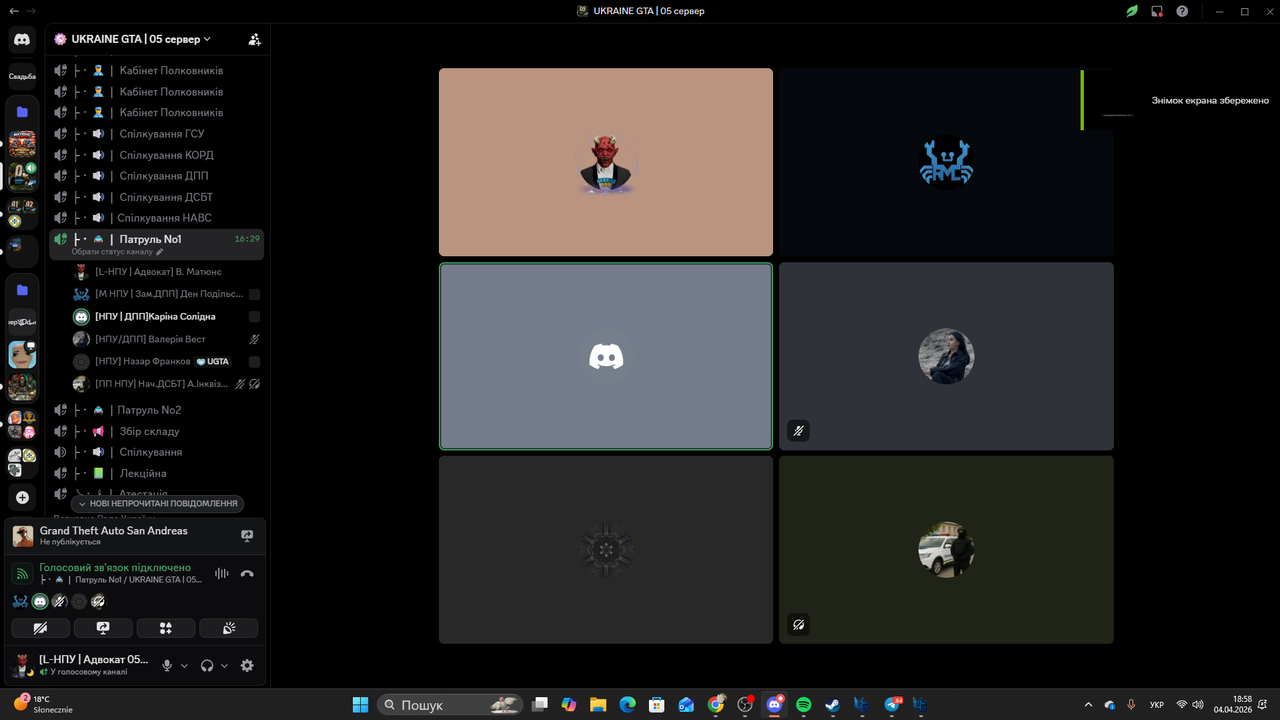Viewport: 1280px width, 720px height.
Task: Mute the microphone in the user panel
Action: (x=167, y=665)
